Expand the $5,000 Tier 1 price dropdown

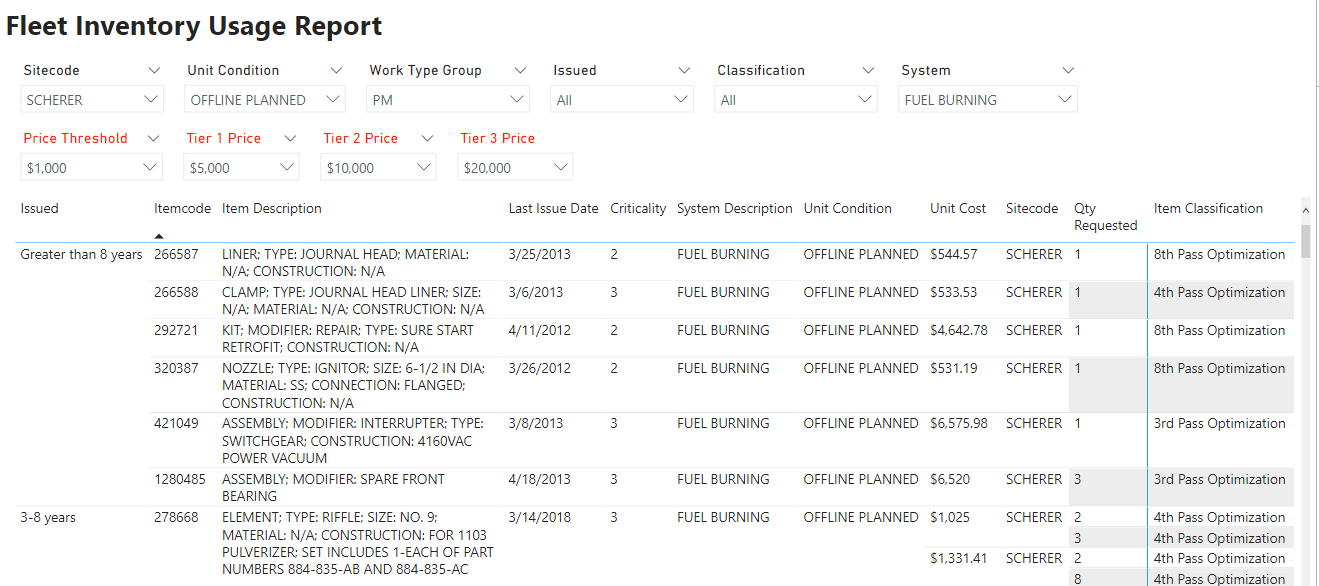click(x=241, y=167)
